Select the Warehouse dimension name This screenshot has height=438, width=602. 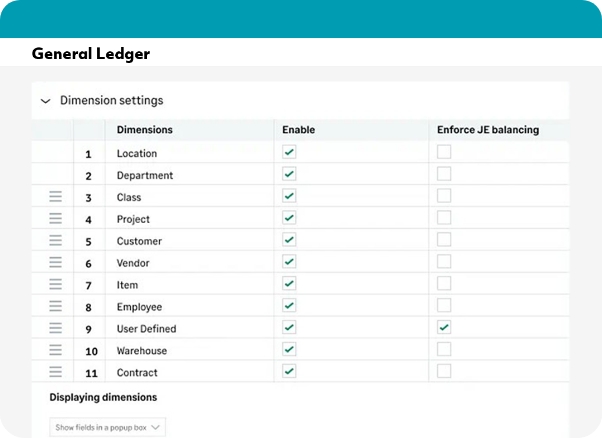(142, 351)
